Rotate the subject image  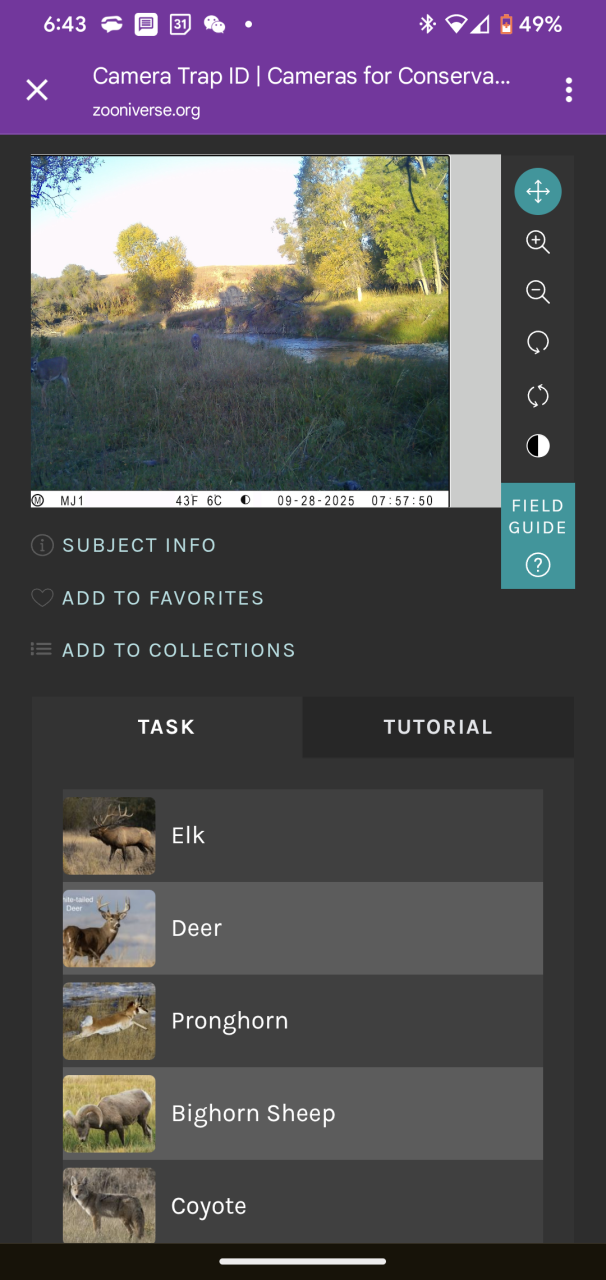(538, 343)
